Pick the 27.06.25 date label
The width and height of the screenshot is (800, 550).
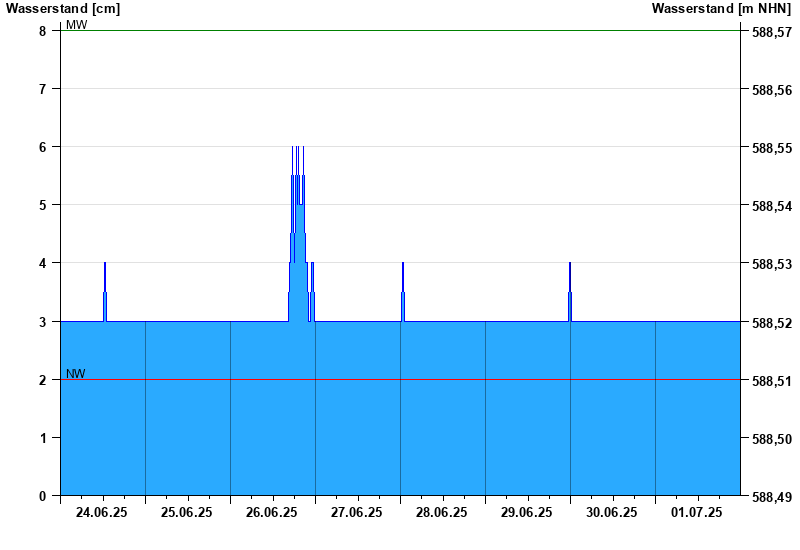[357, 513]
